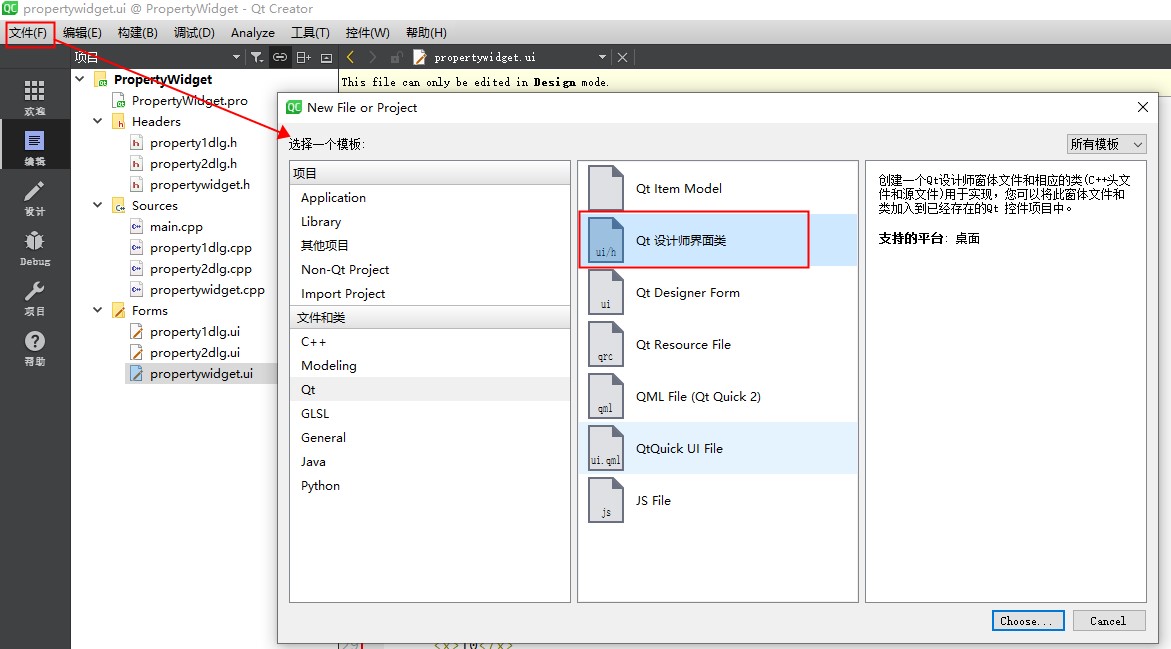Select the JS File template
1171x649 pixels.
[718, 500]
